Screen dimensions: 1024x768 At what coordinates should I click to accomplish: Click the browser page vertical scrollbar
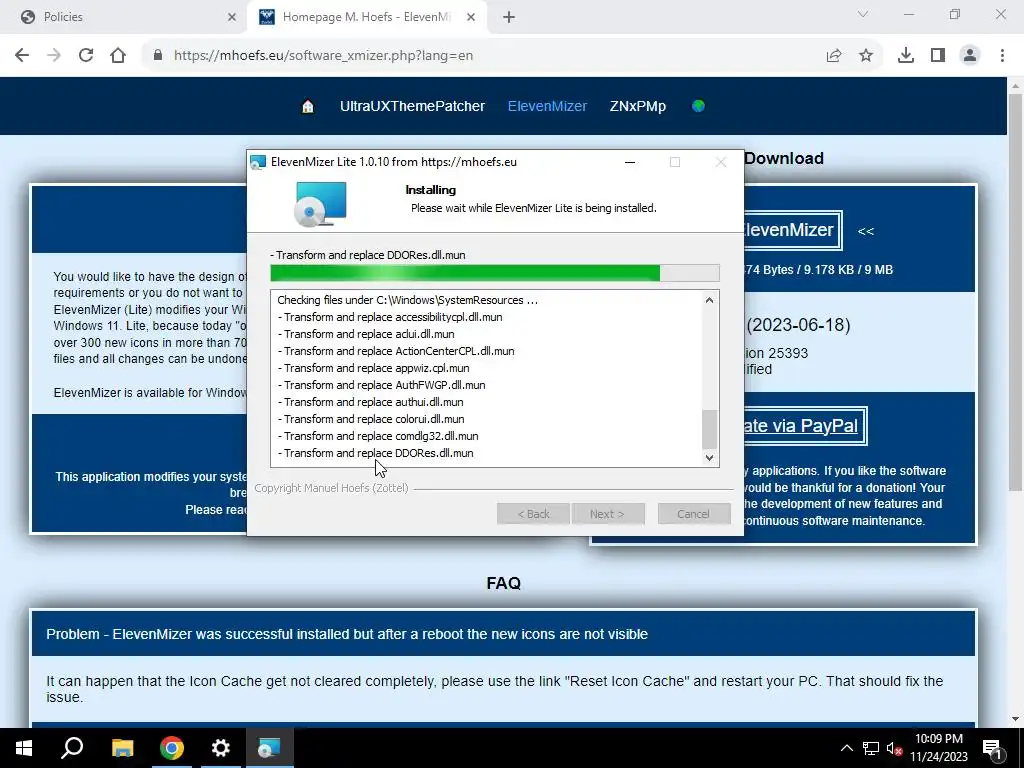(x=1015, y=292)
